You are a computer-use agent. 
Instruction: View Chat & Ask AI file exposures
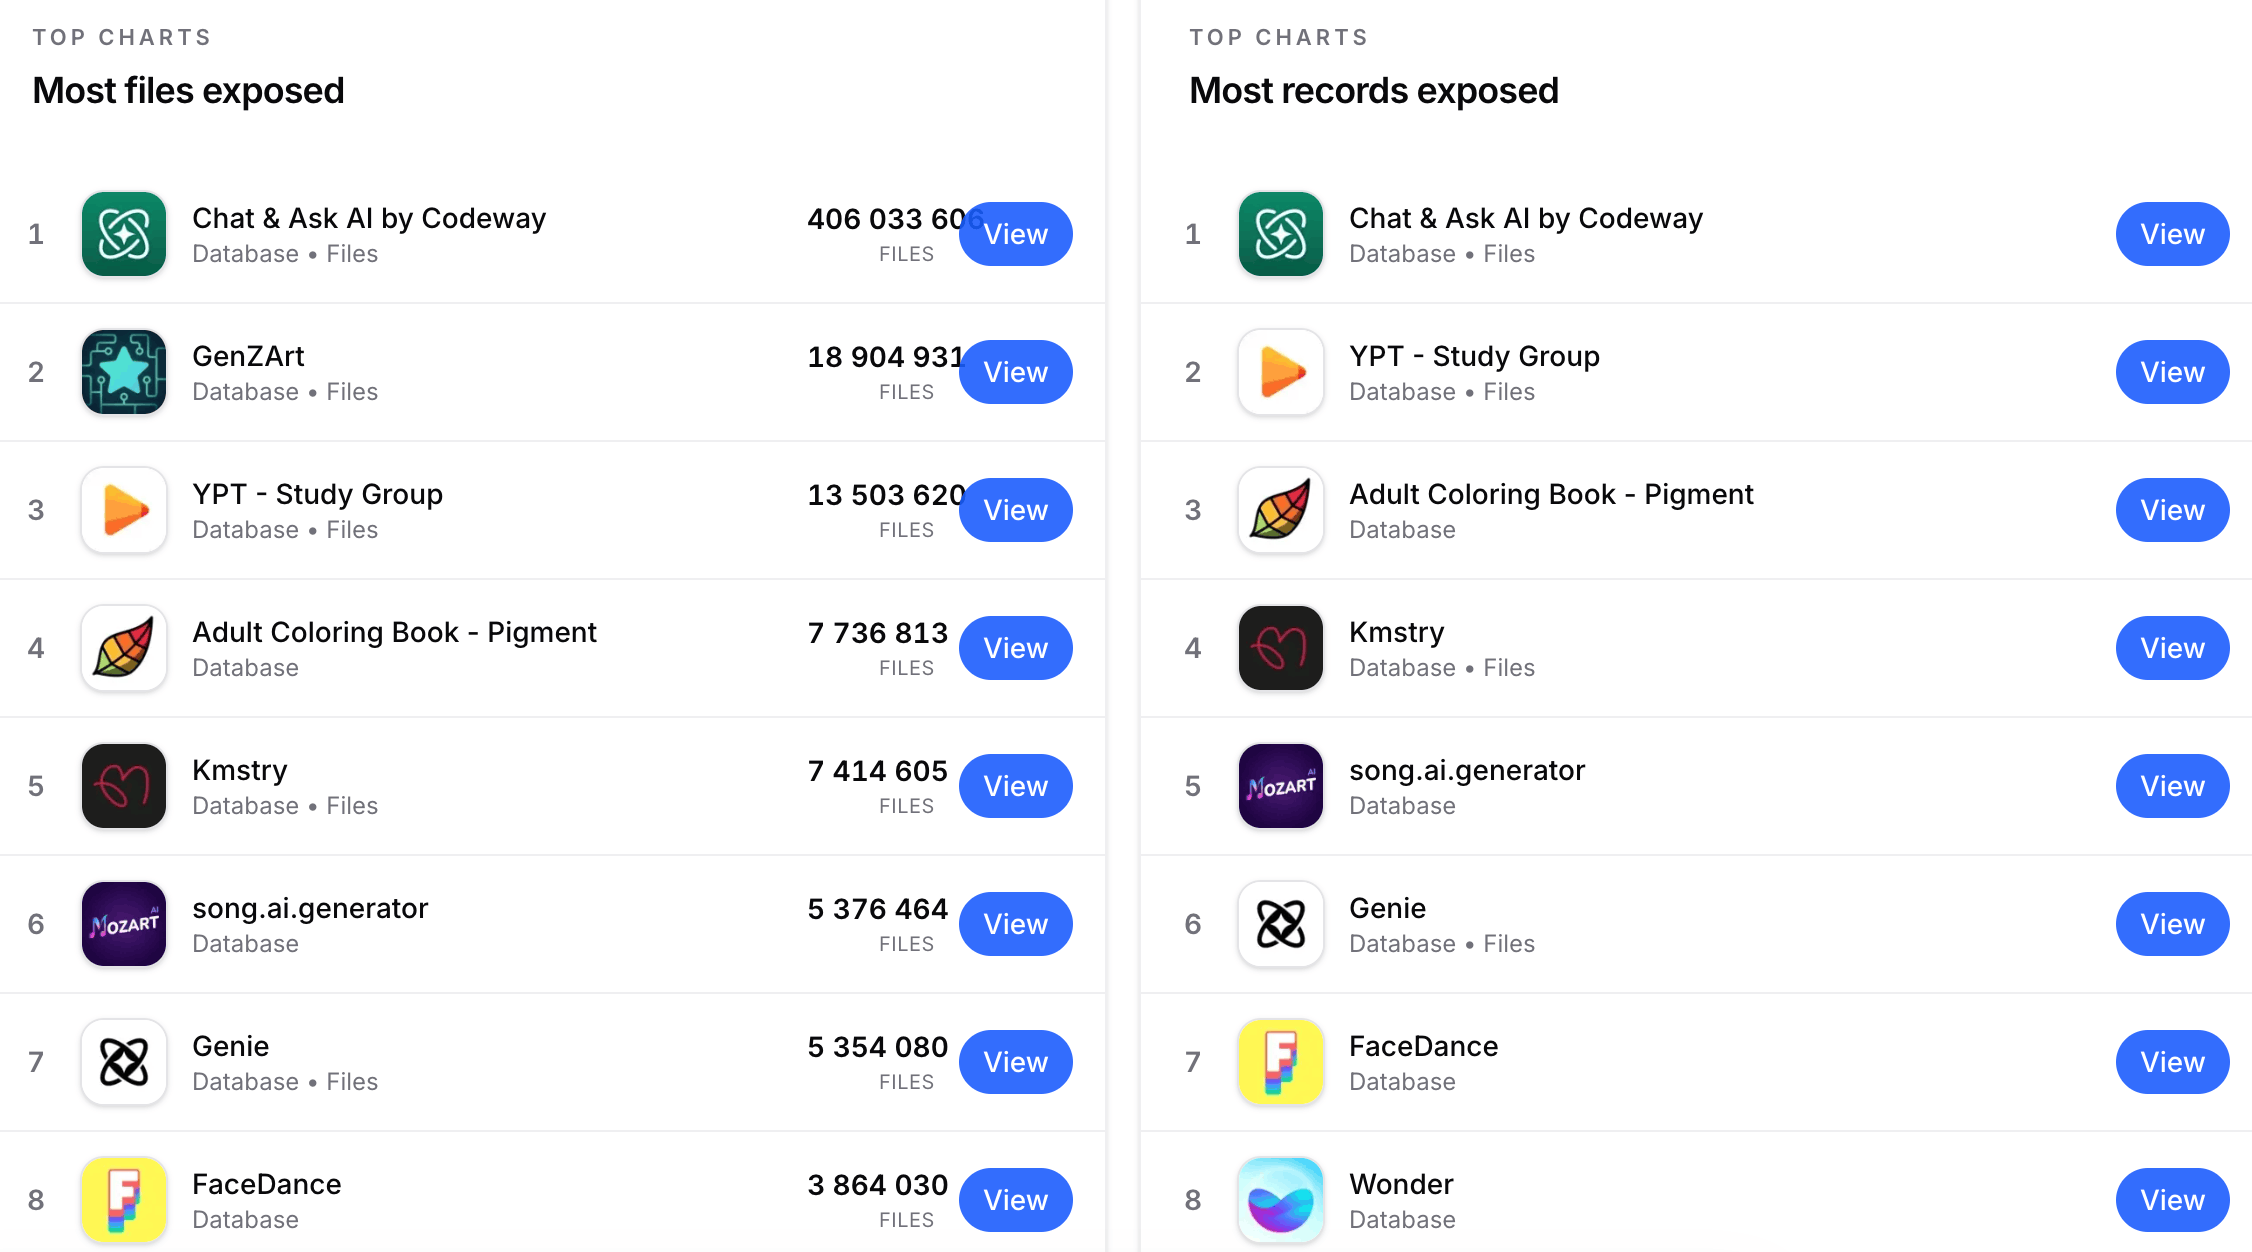(x=1015, y=234)
